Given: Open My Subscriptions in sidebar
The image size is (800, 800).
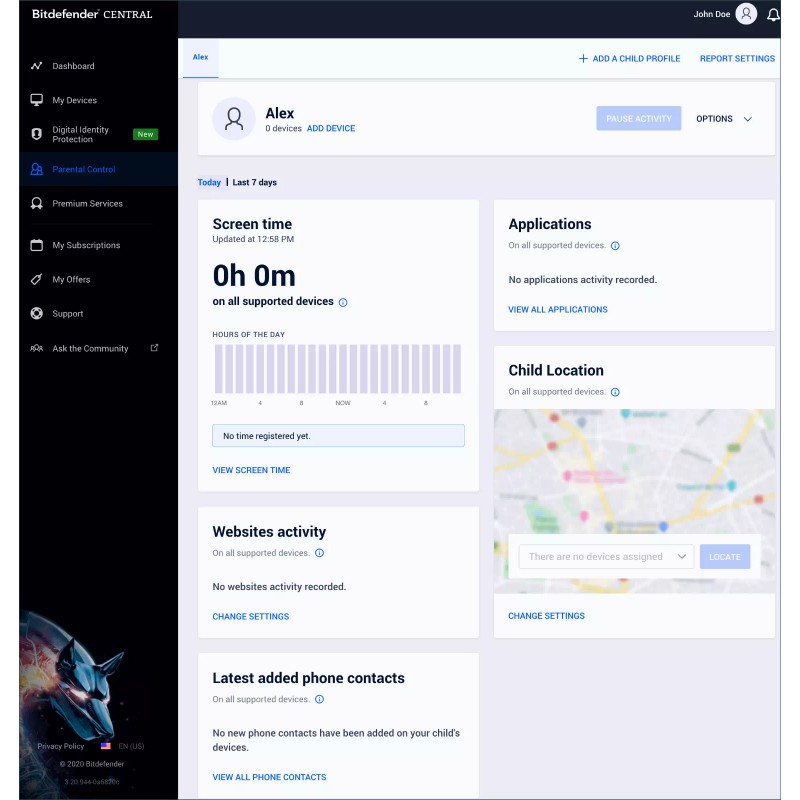Looking at the screenshot, I should pyautogui.click(x=86, y=245).
